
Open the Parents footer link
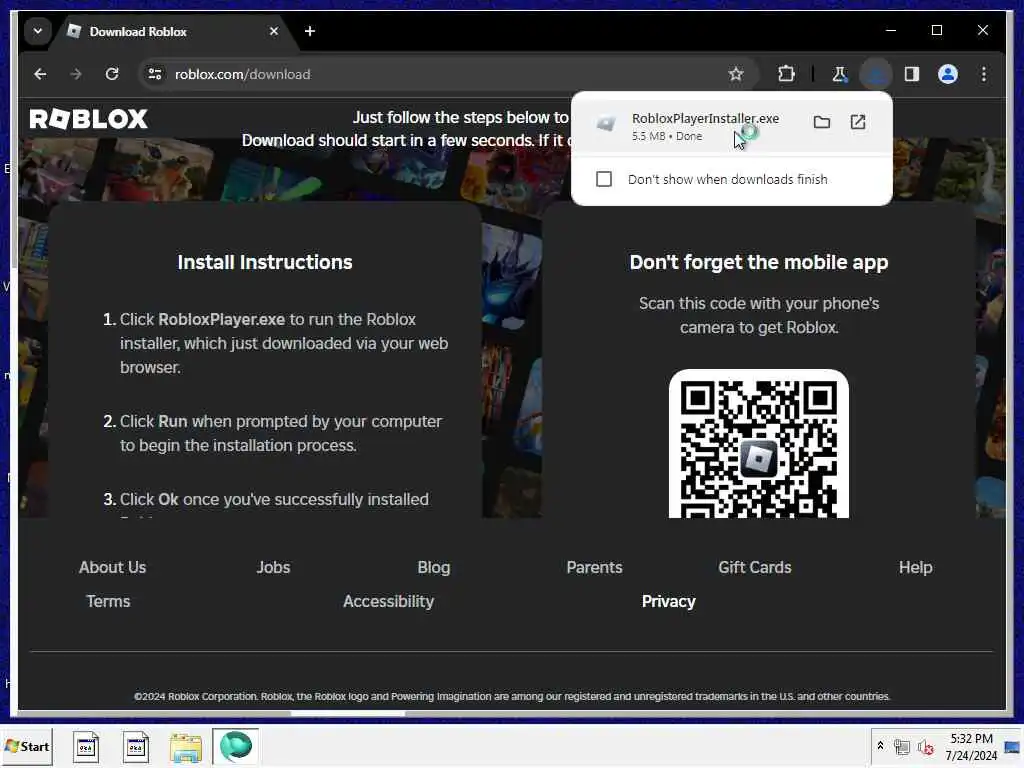(x=594, y=568)
